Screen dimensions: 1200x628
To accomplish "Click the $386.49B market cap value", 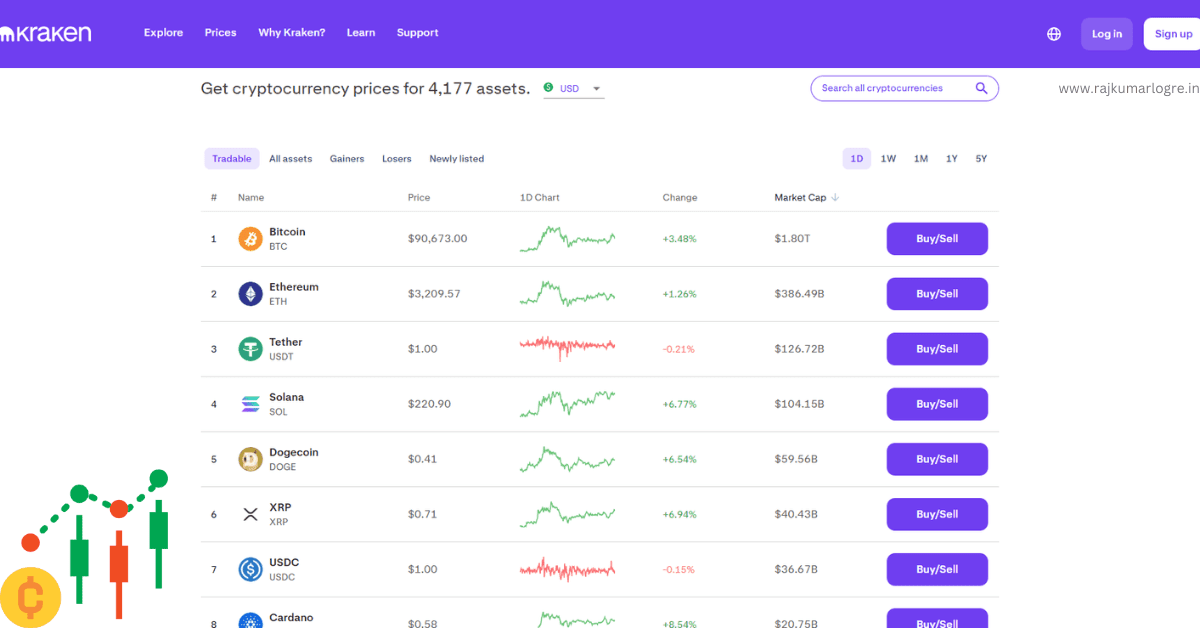I will tap(799, 294).
